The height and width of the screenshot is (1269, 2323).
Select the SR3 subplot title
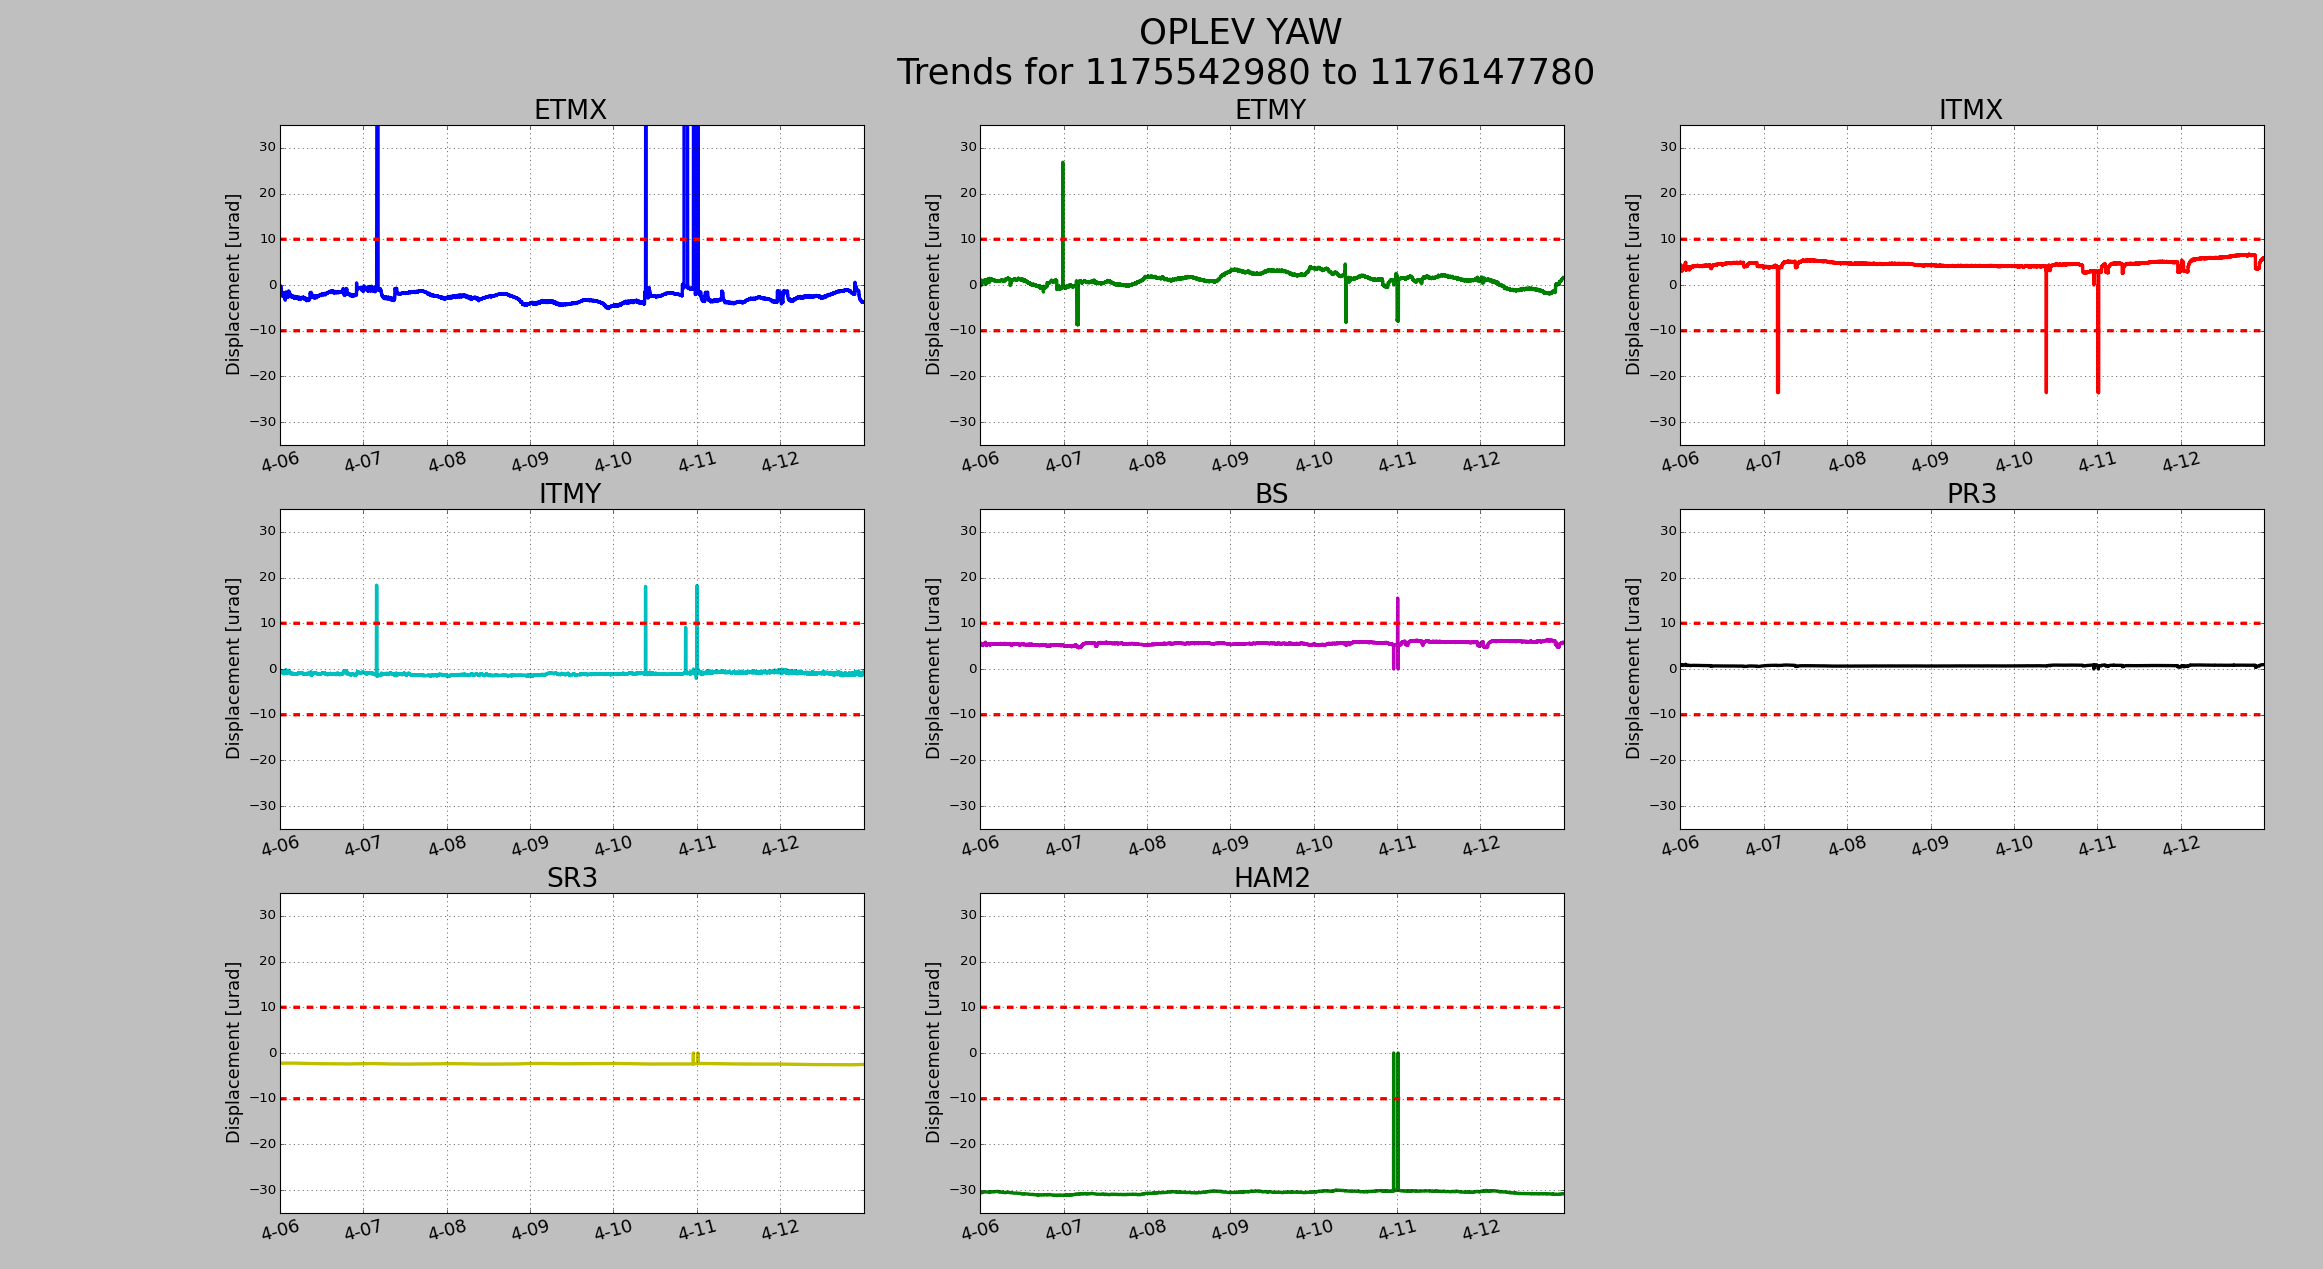(x=571, y=878)
